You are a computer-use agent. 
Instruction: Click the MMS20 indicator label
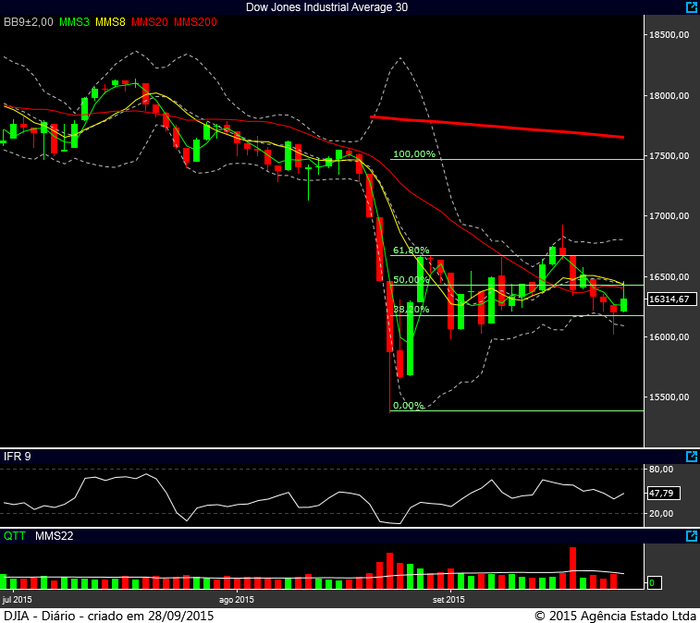coord(150,22)
